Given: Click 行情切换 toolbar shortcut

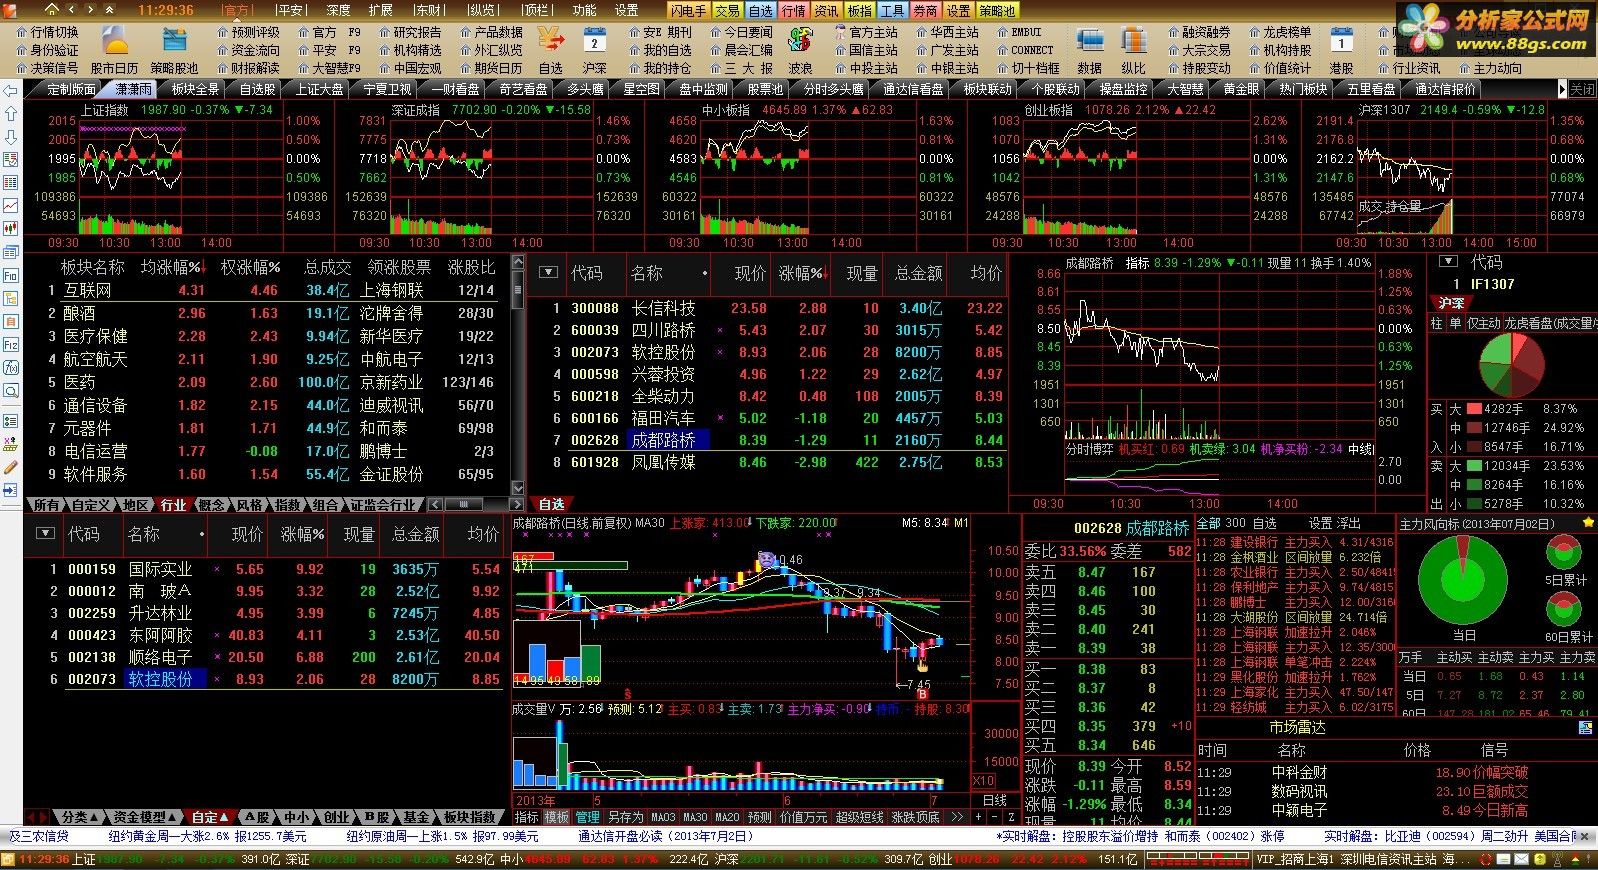Looking at the screenshot, I should tap(48, 32).
